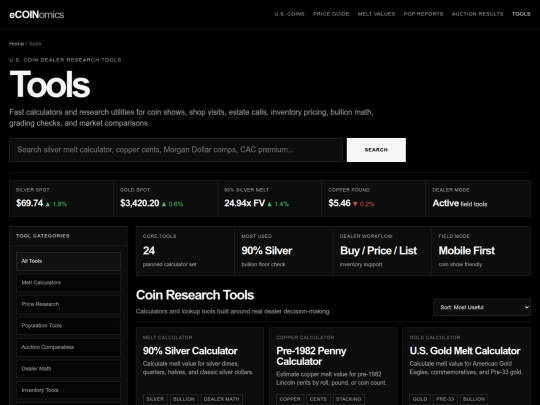Click the CENTS tag
This screenshot has width=540, height=405.
tap(318, 399)
